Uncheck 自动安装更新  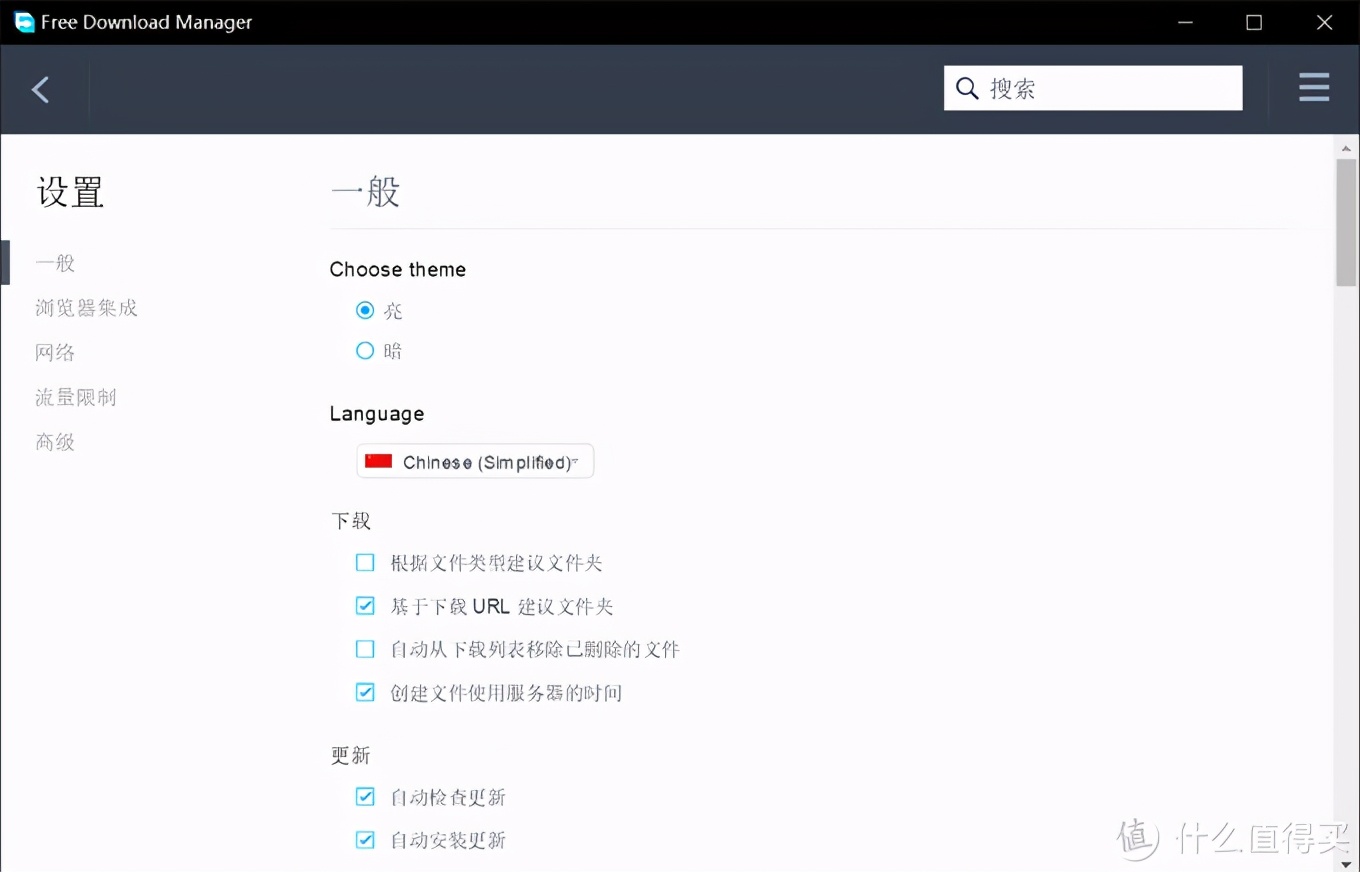[x=365, y=839]
